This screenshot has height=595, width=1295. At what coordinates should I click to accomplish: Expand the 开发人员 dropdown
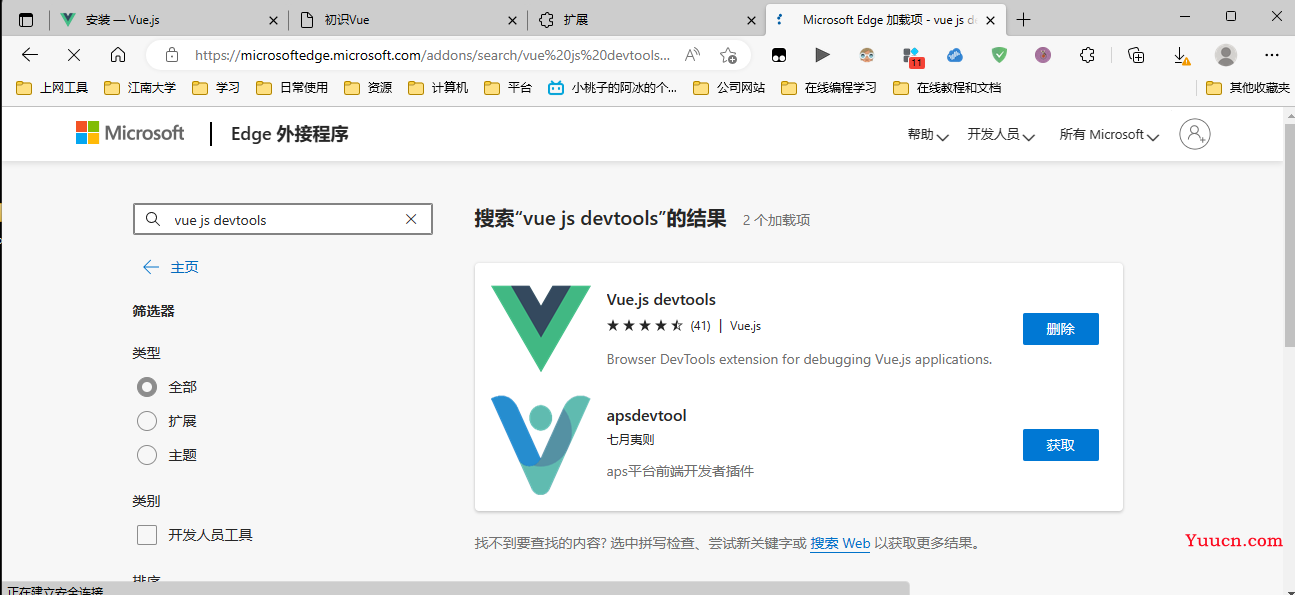click(x=1001, y=135)
